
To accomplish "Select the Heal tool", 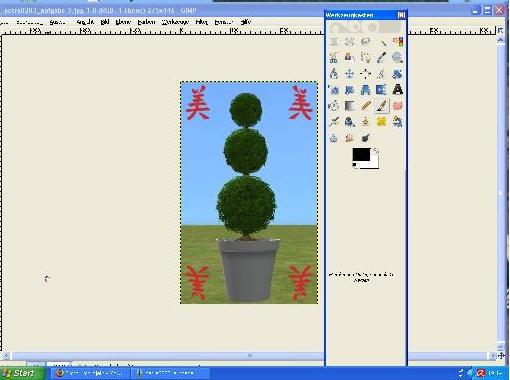I will pos(382,122).
